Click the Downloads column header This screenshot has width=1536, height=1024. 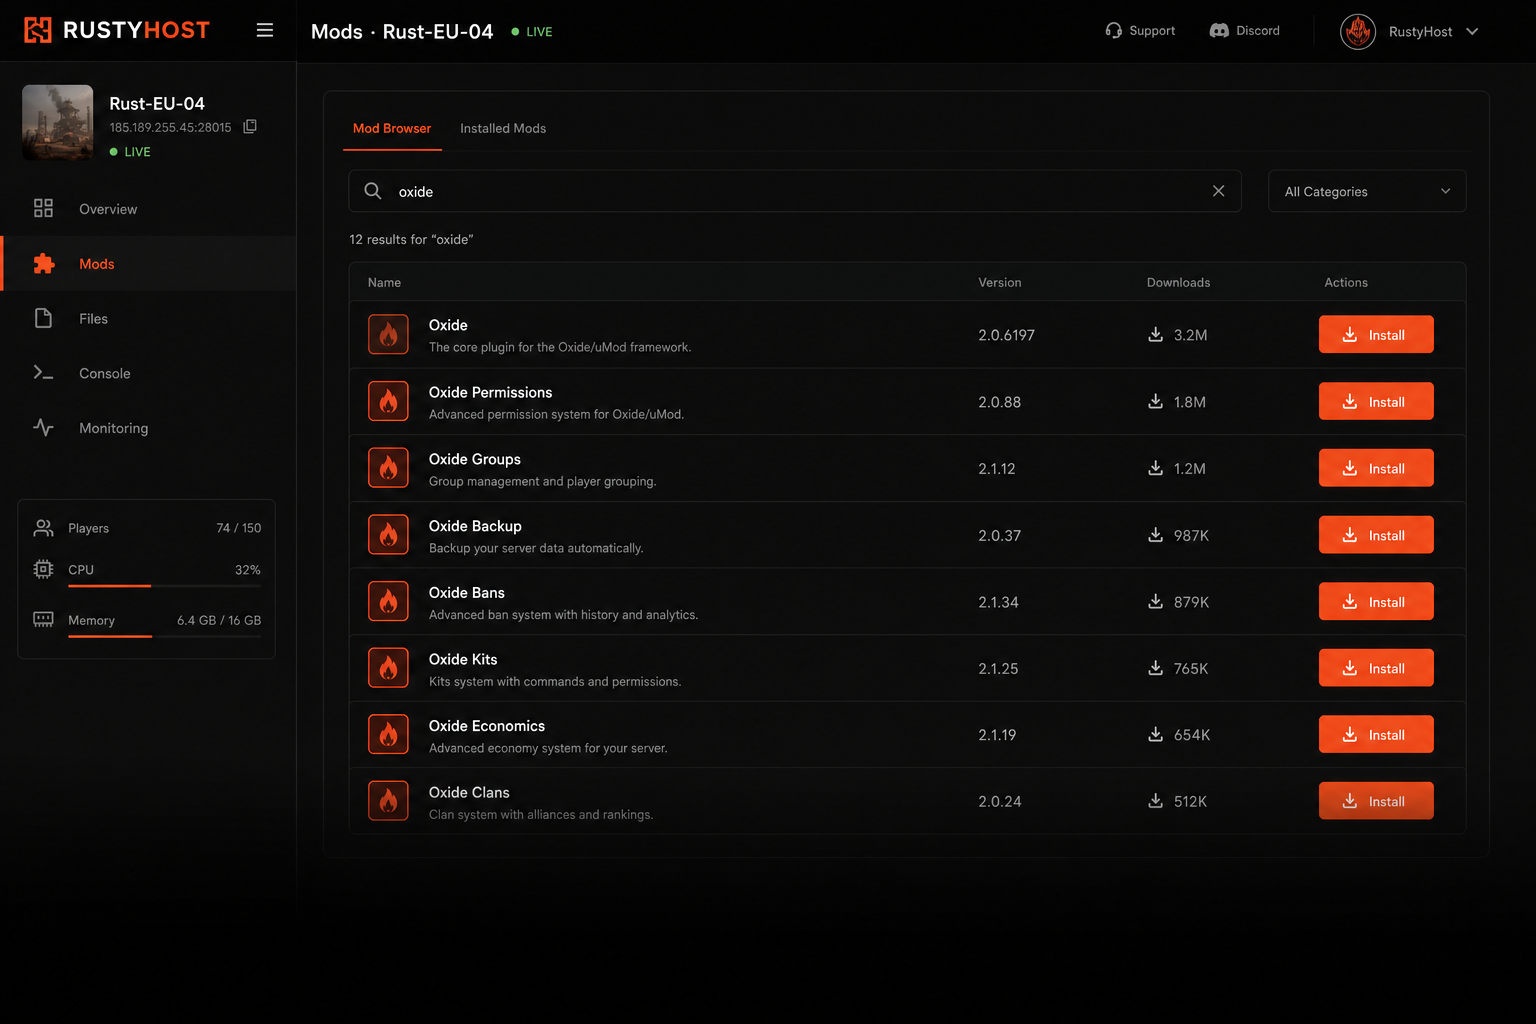(x=1178, y=283)
